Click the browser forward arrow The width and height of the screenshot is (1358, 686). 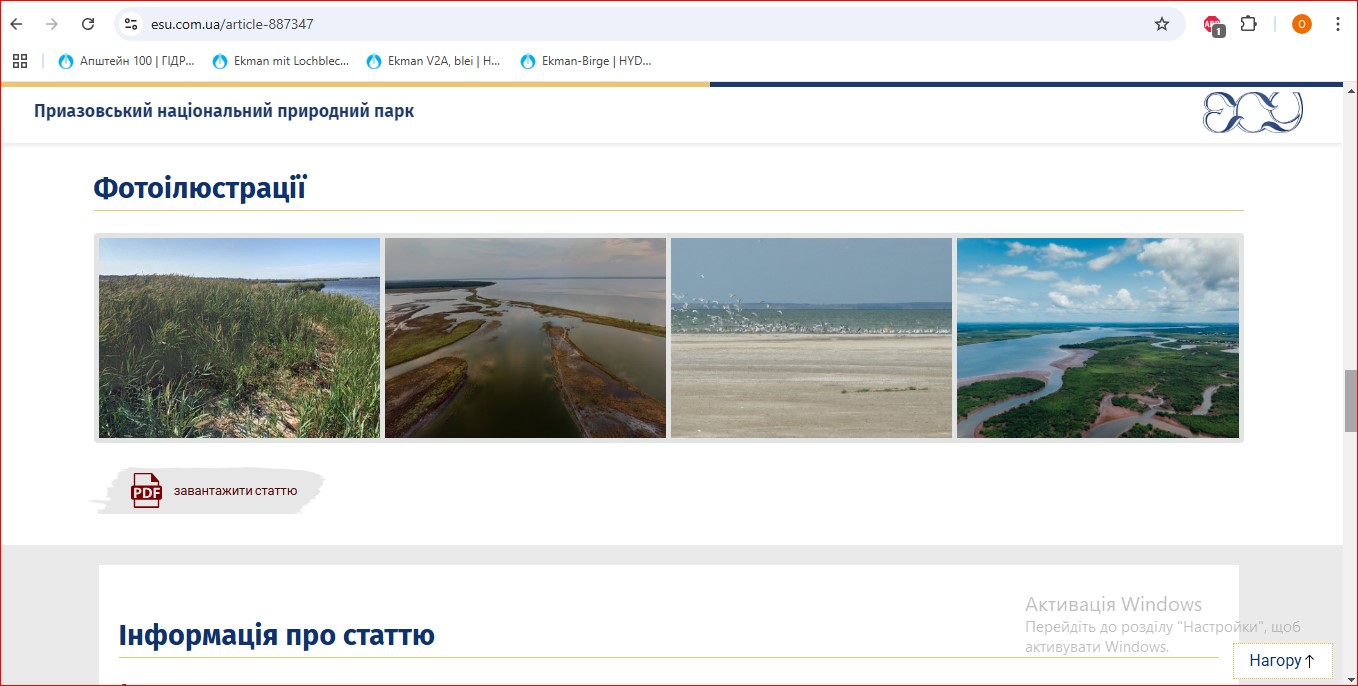click(x=52, y=24)
